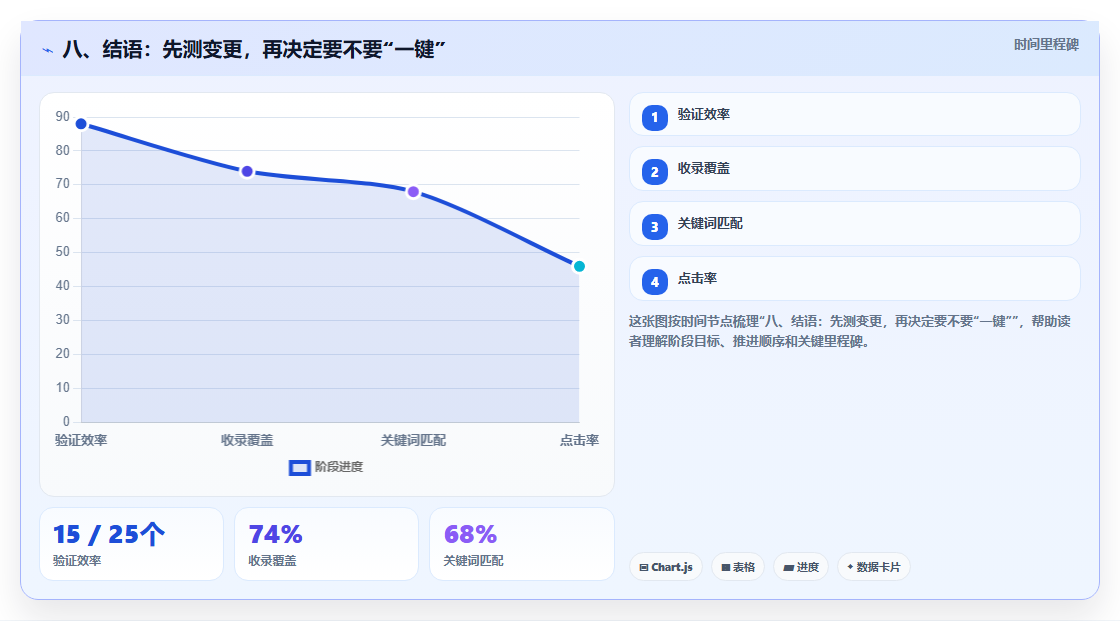Click the section title 八、结语
This screenshot has width=1120, height=621.
tap(254, 50)
